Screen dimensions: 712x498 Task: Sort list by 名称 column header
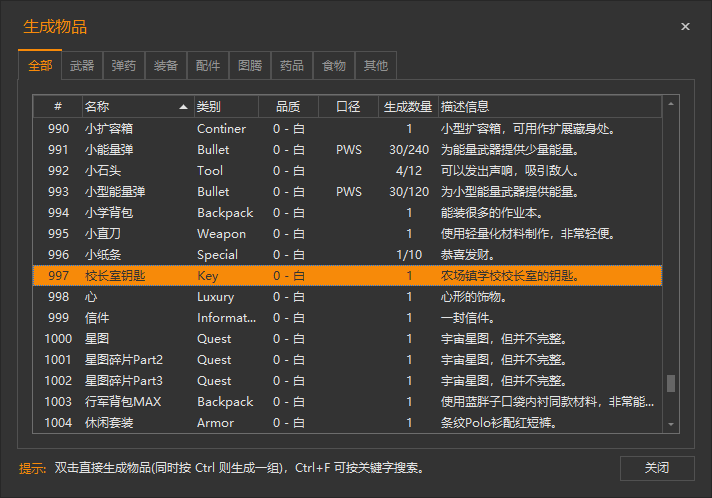(x=136, y=106)
